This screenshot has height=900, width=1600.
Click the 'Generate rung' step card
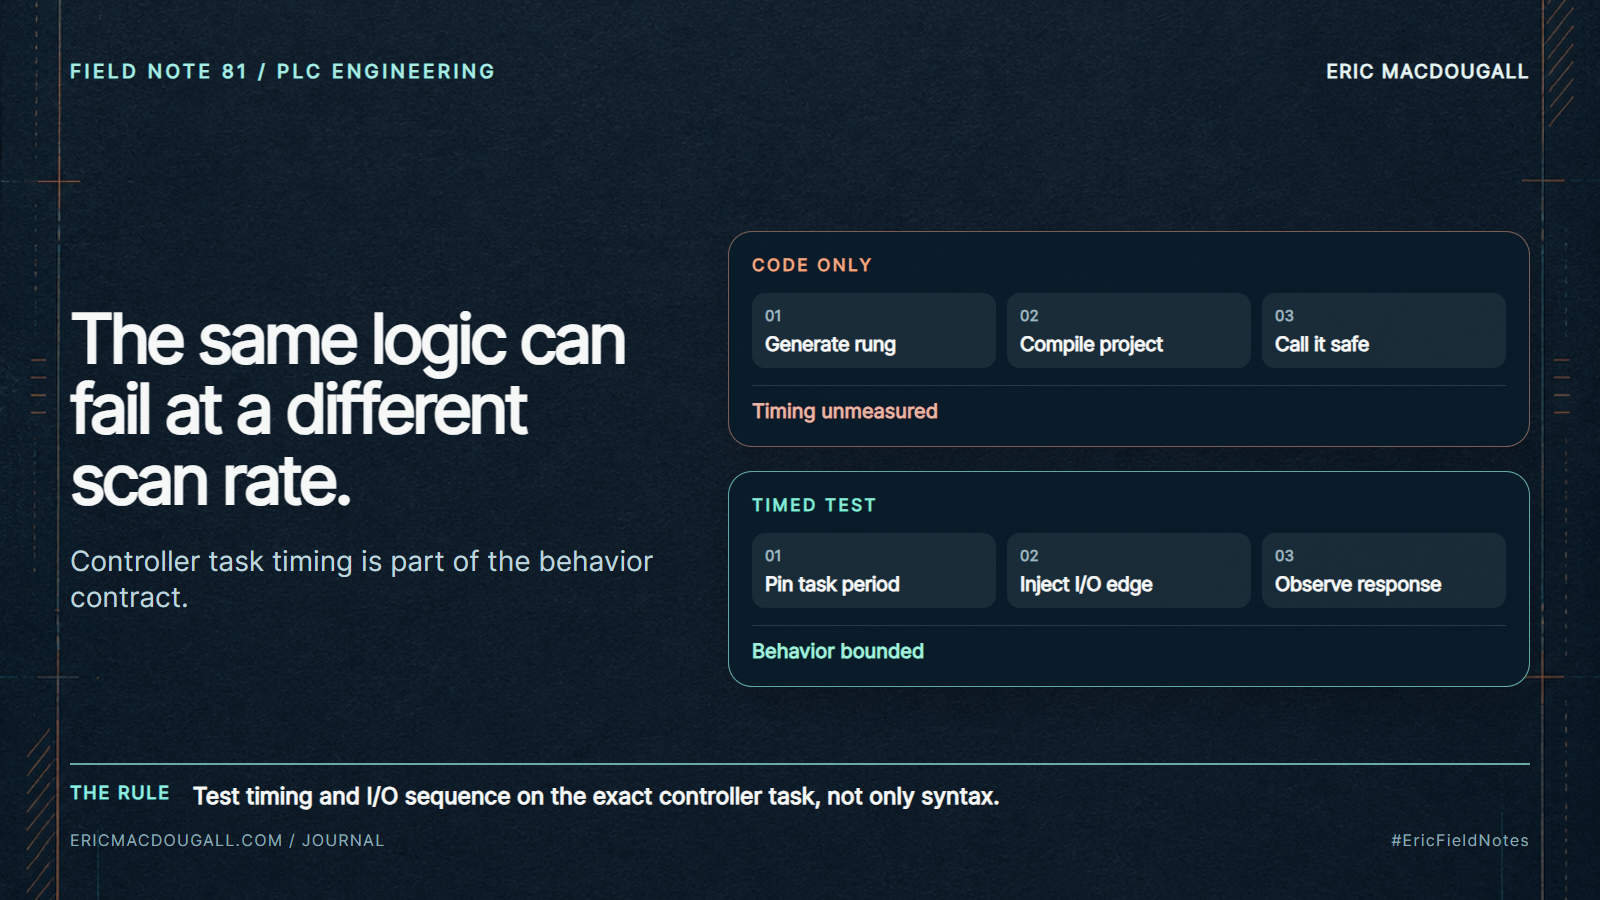tap(873, 330)
